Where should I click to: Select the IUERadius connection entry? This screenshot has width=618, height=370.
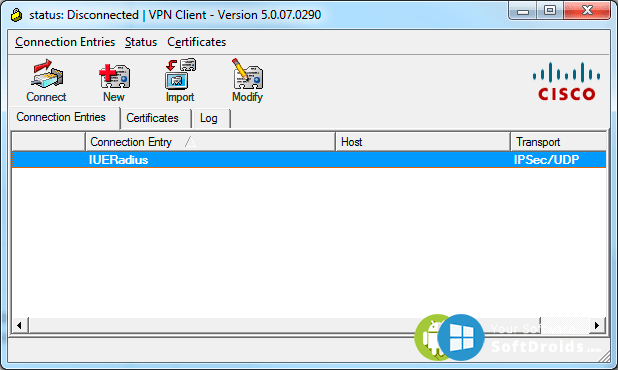(x=309, y=160)
